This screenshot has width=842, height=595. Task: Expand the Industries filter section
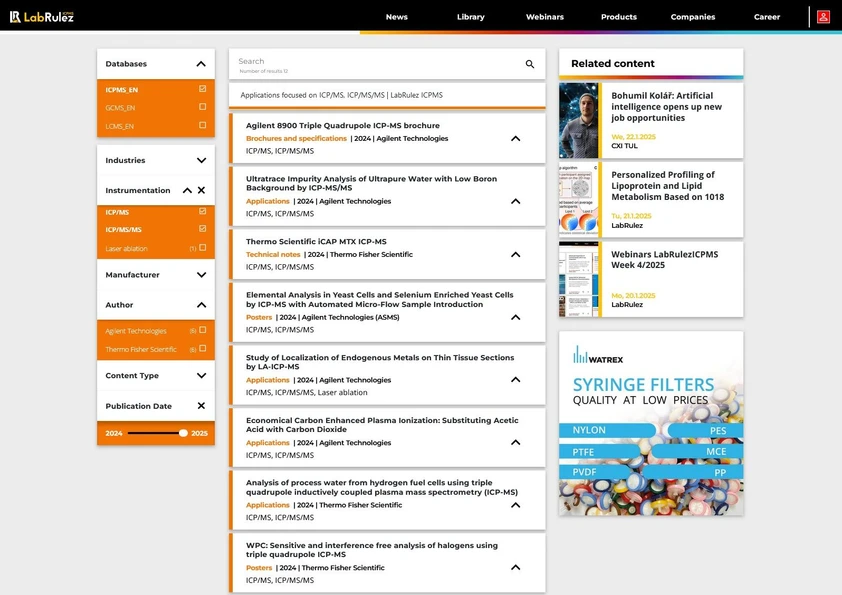[x=201, y=160]
